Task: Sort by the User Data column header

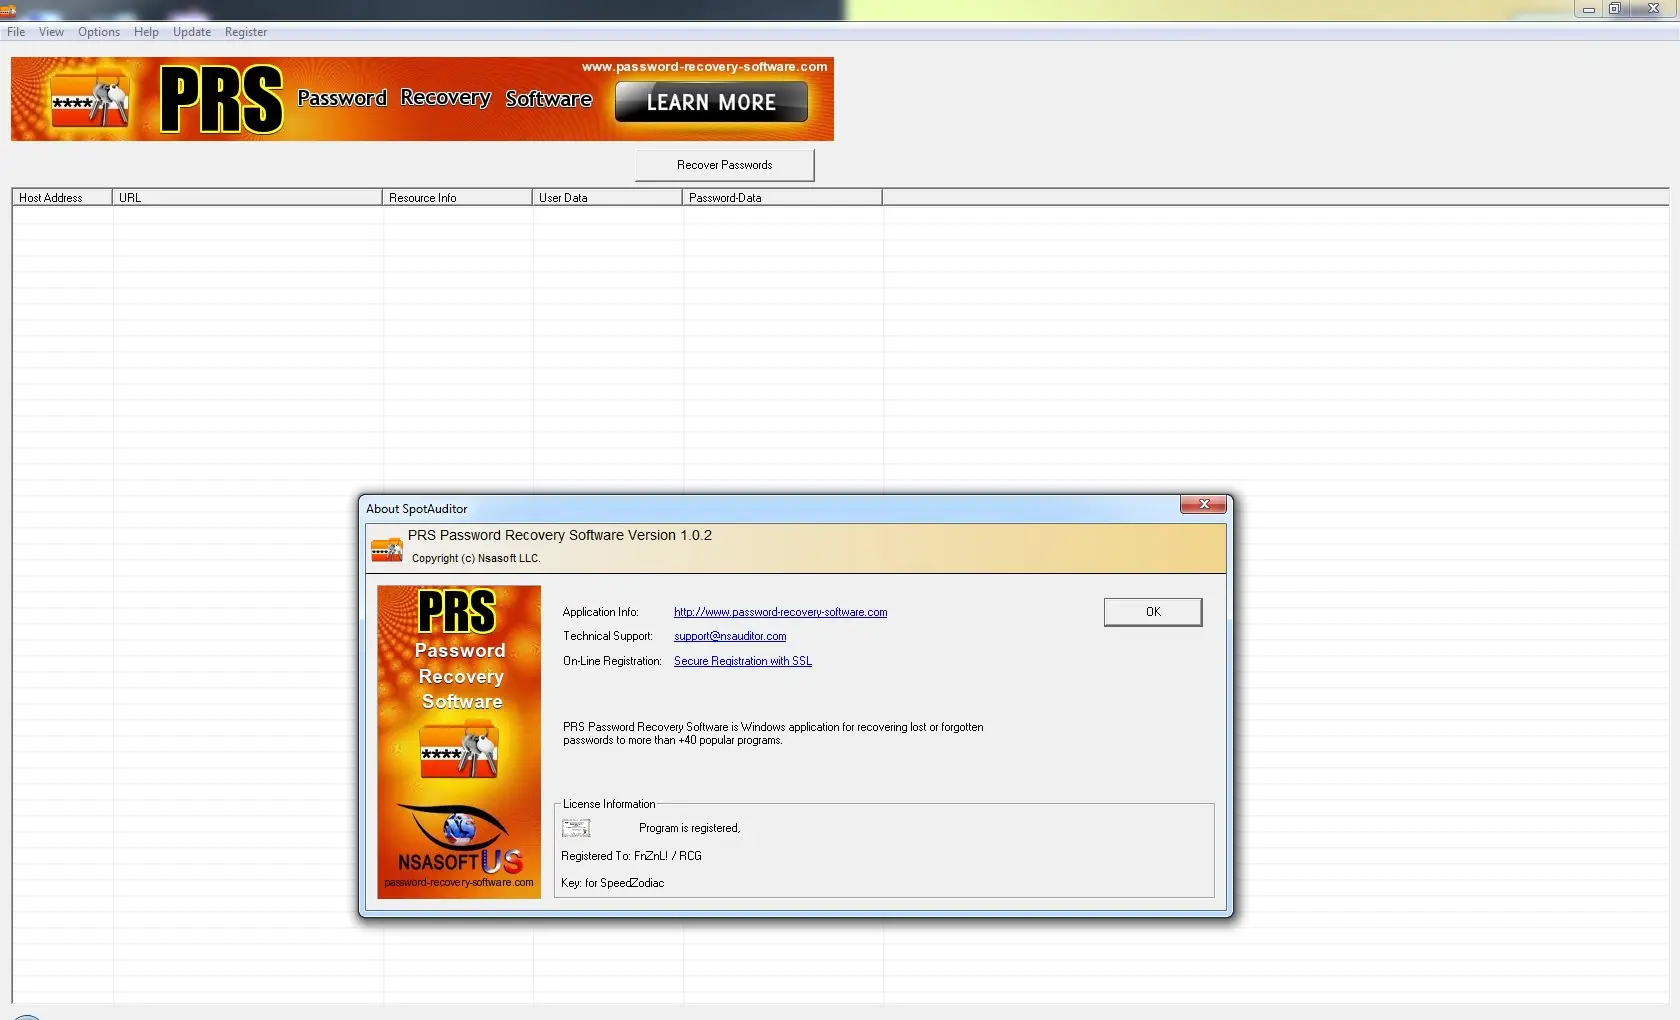Action: (607, 198)
